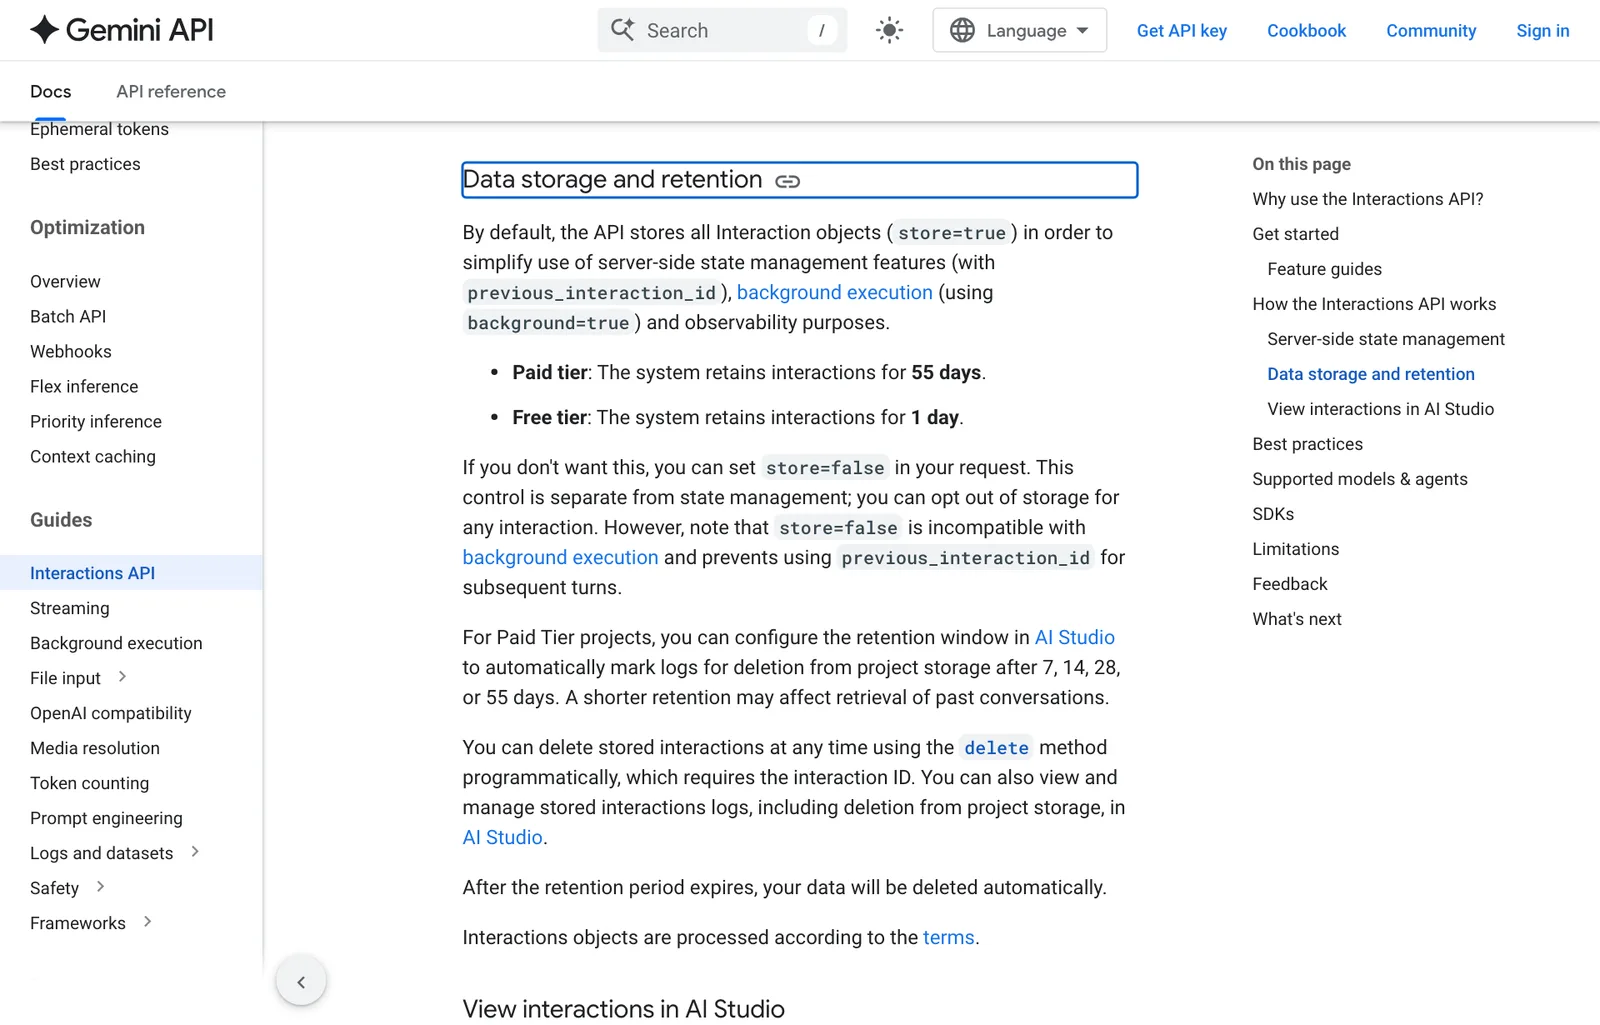Expand the File input submenu chevron
This screenshot has height=1025, width=1600.
[x=122, y=677]
